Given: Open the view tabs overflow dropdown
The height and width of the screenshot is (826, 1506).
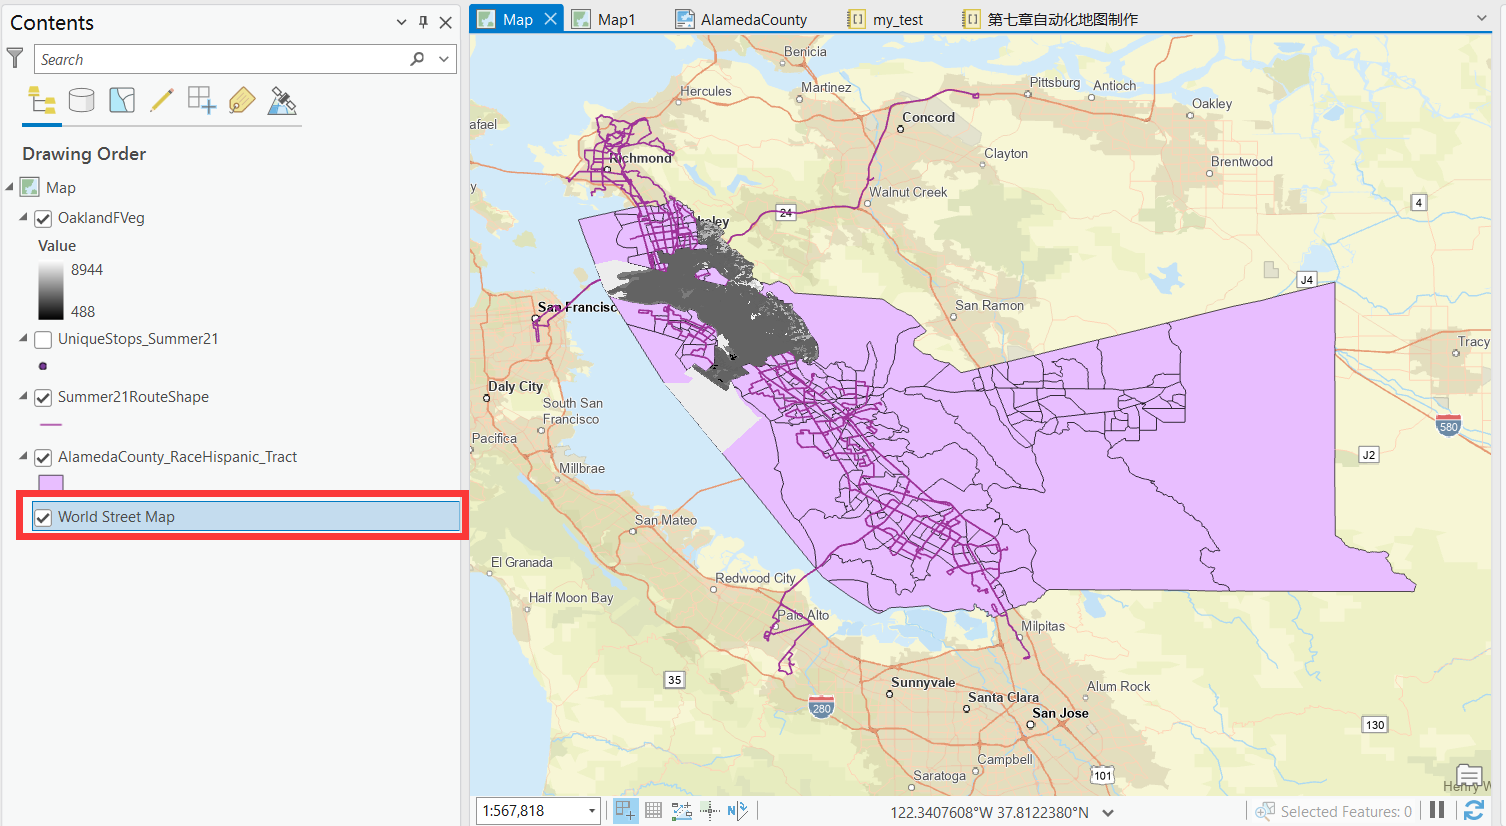Looking at the screenshot, I should (x=1481, y=18).
